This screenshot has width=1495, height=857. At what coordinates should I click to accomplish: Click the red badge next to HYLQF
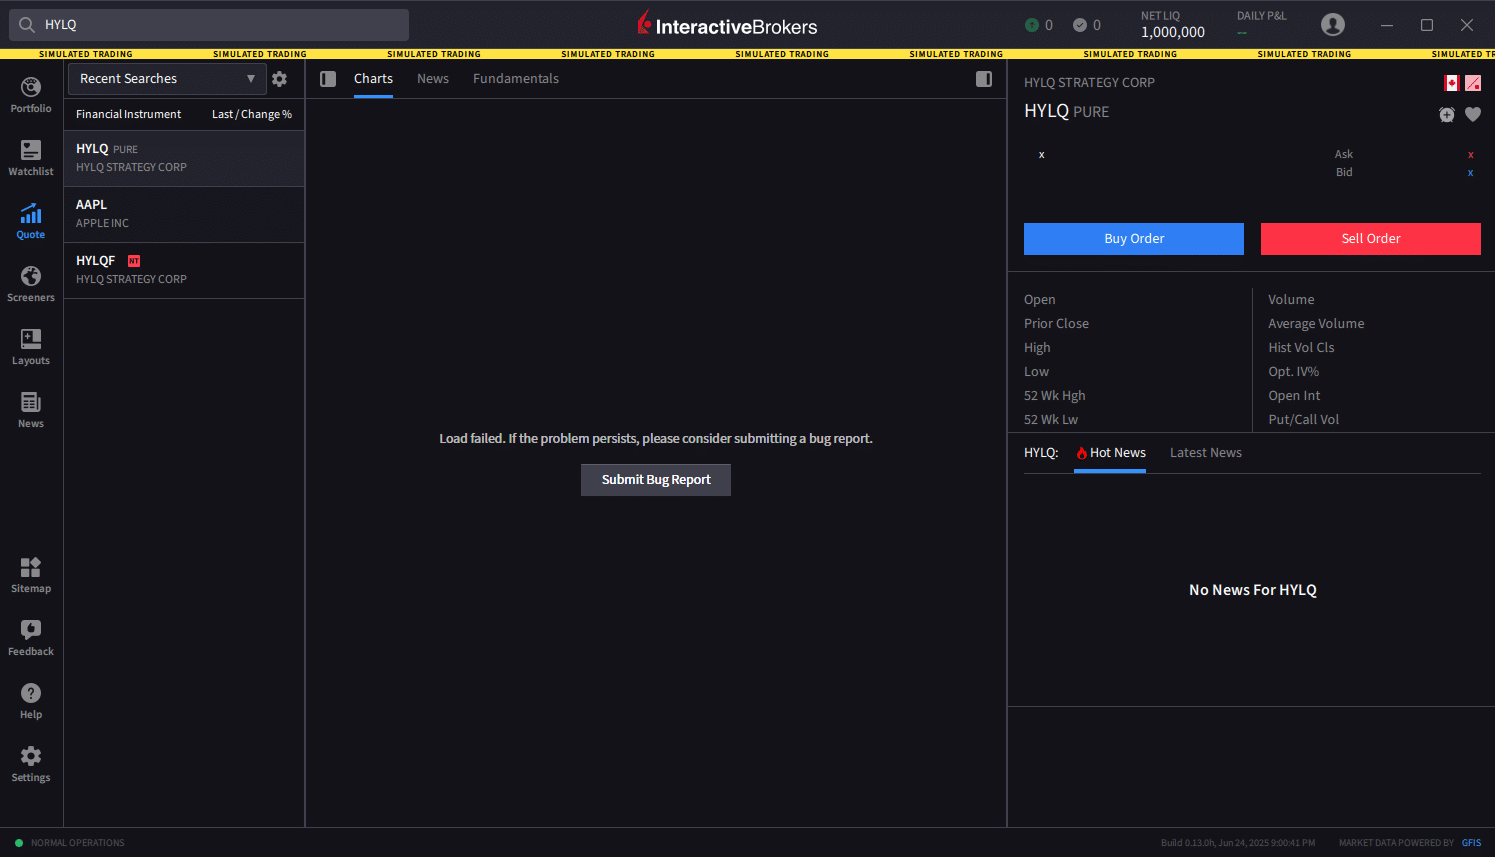(x=134, y=261)
